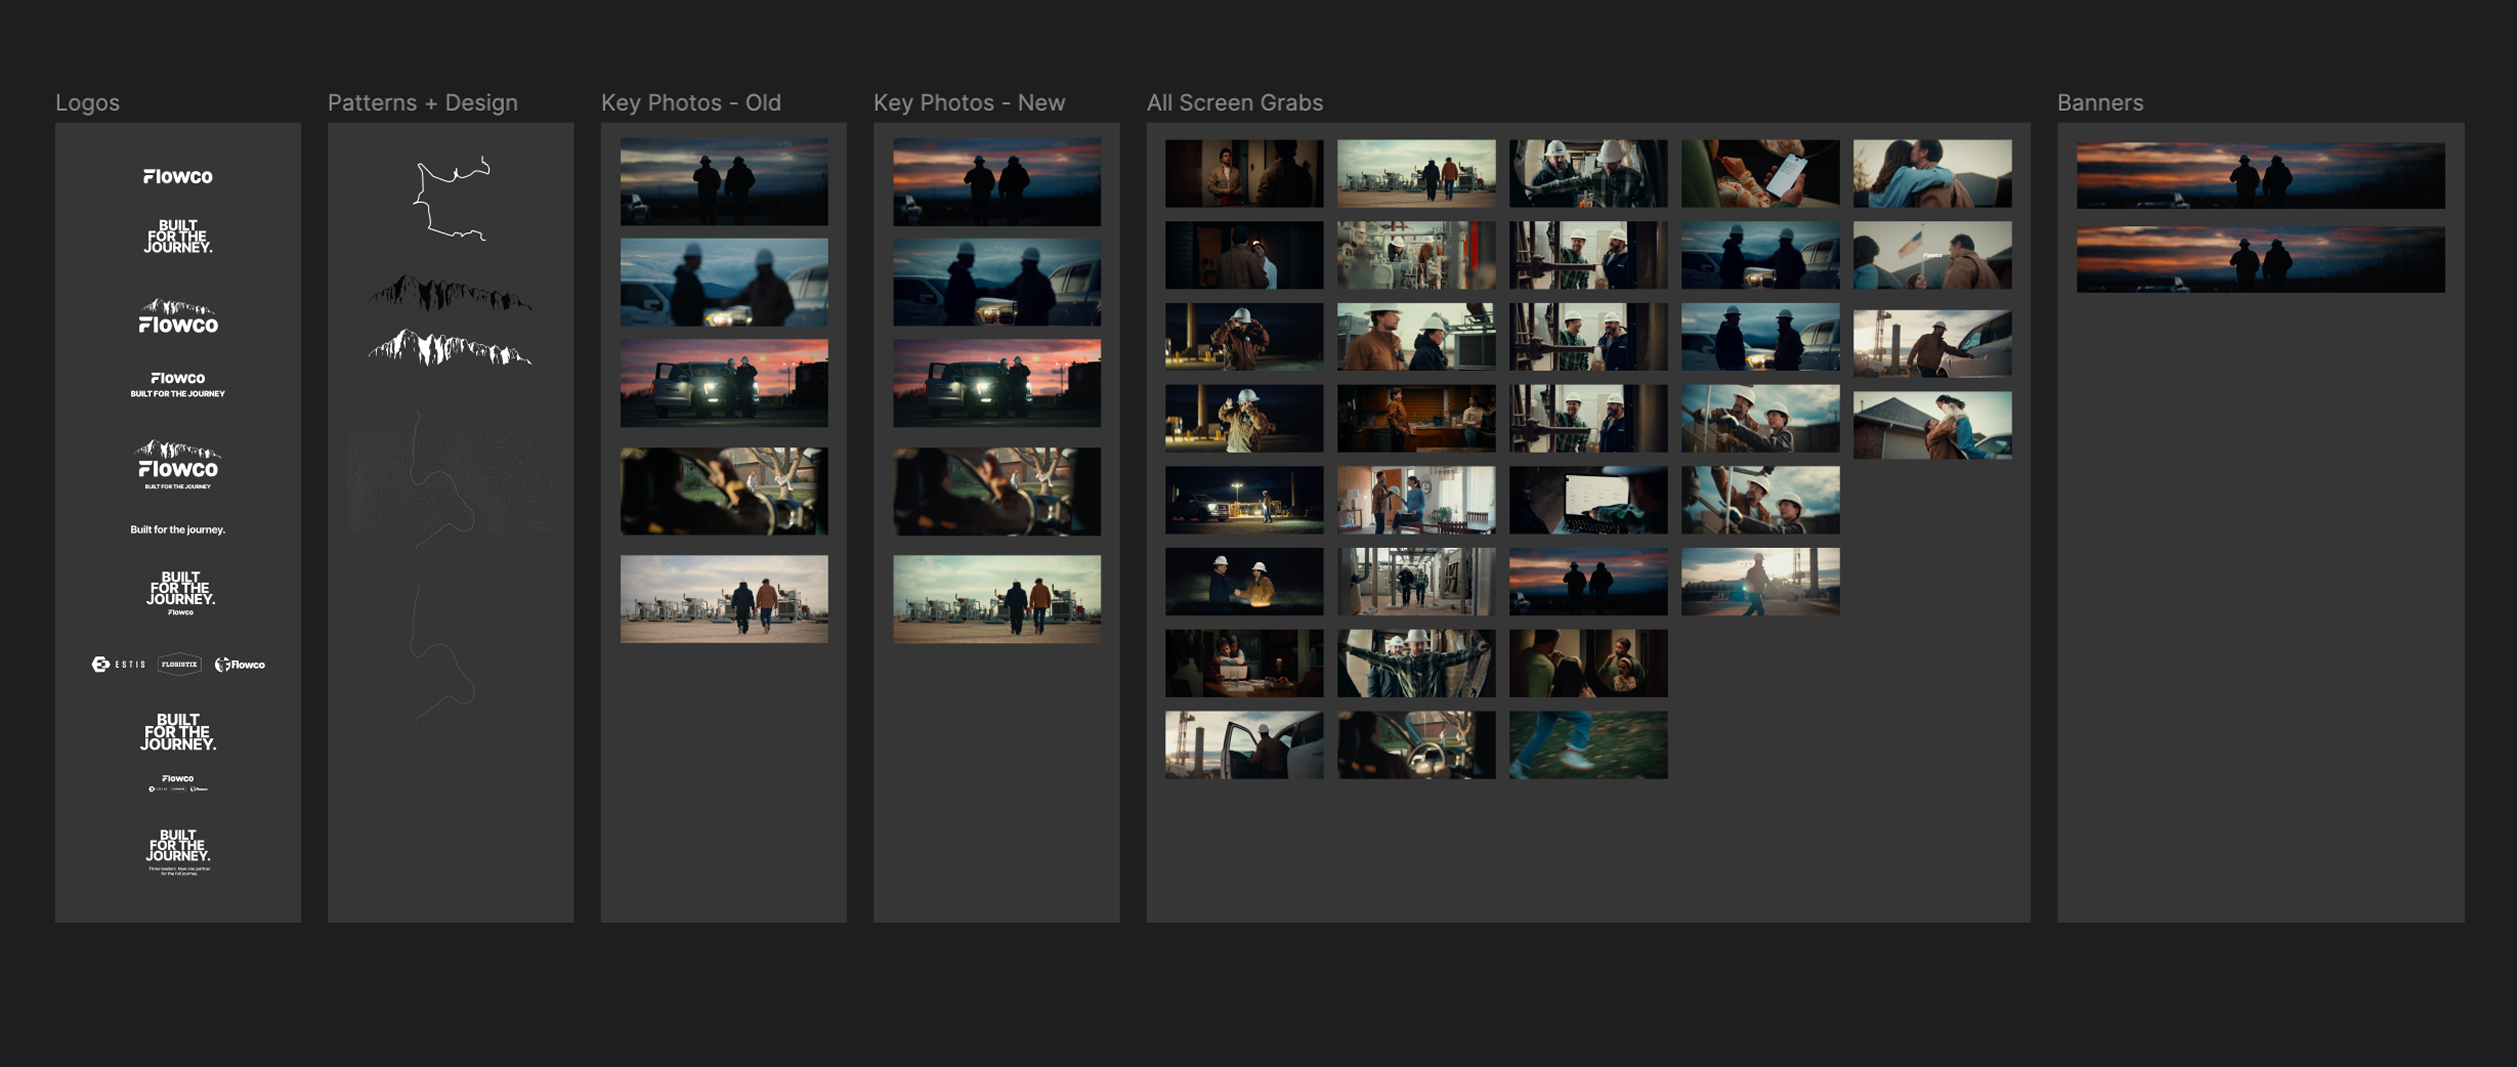Select two men walking photo in Key Photos - Old

[x=724, y=599]
